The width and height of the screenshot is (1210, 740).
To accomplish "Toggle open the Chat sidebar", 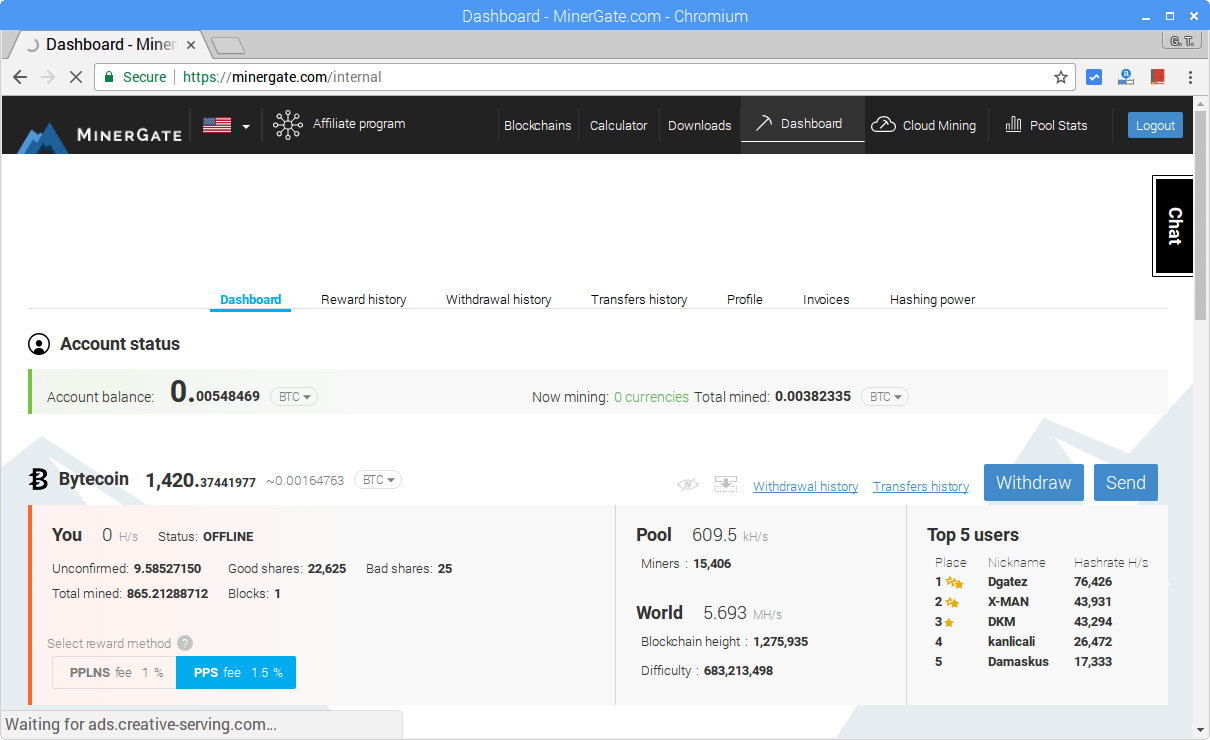I will tap(1172, 226).
